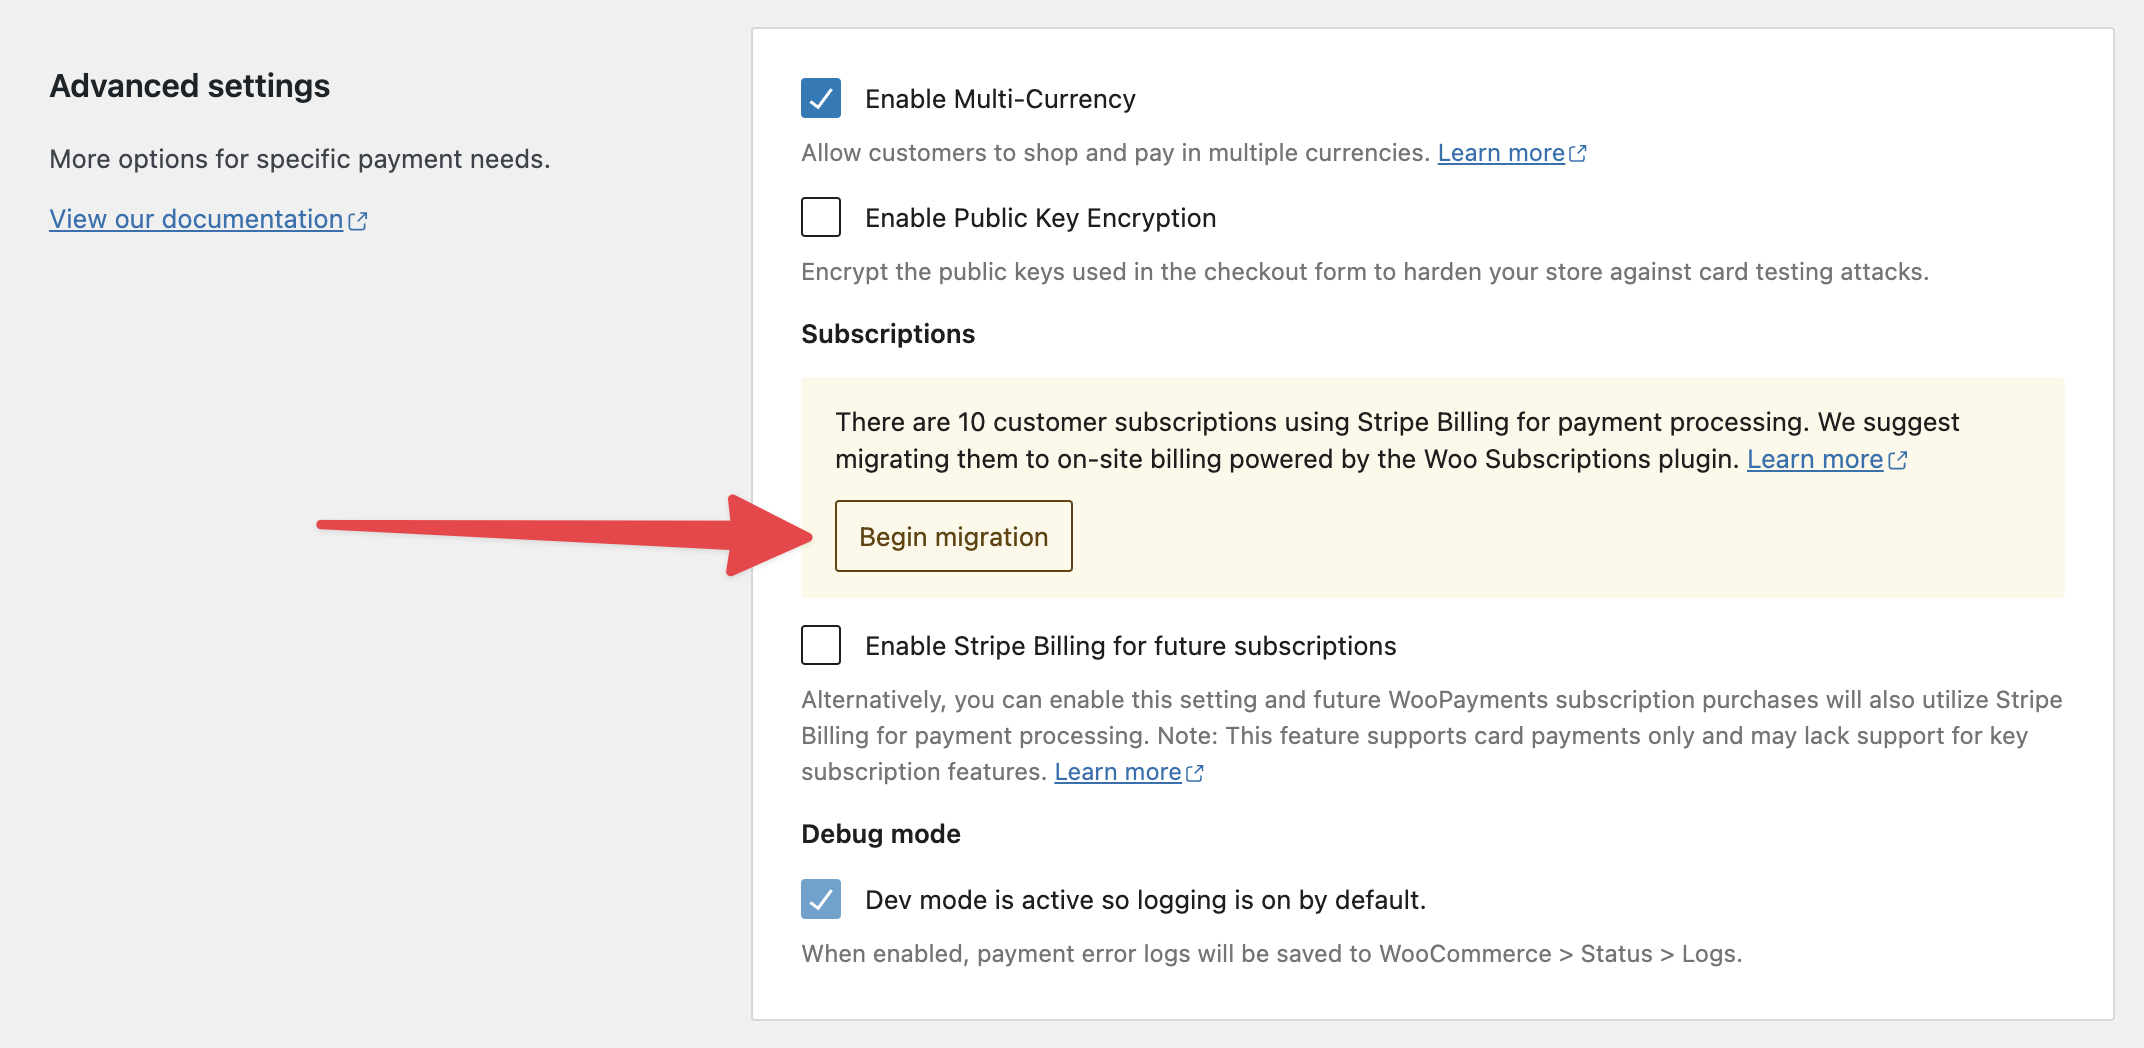Open Learn more link about multiple currencies
This screenshot has height=1048, width=2144.
(x=1501, y=153)
